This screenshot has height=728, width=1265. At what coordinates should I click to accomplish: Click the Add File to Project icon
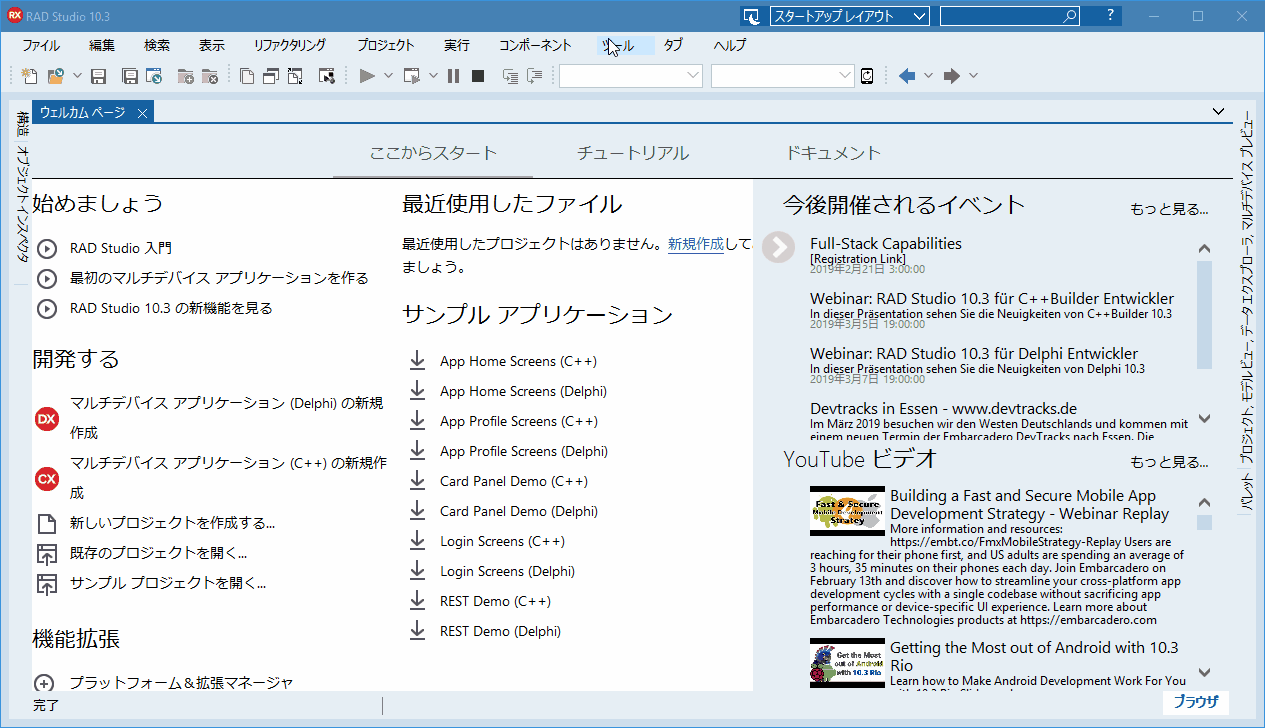click(186, 76)
